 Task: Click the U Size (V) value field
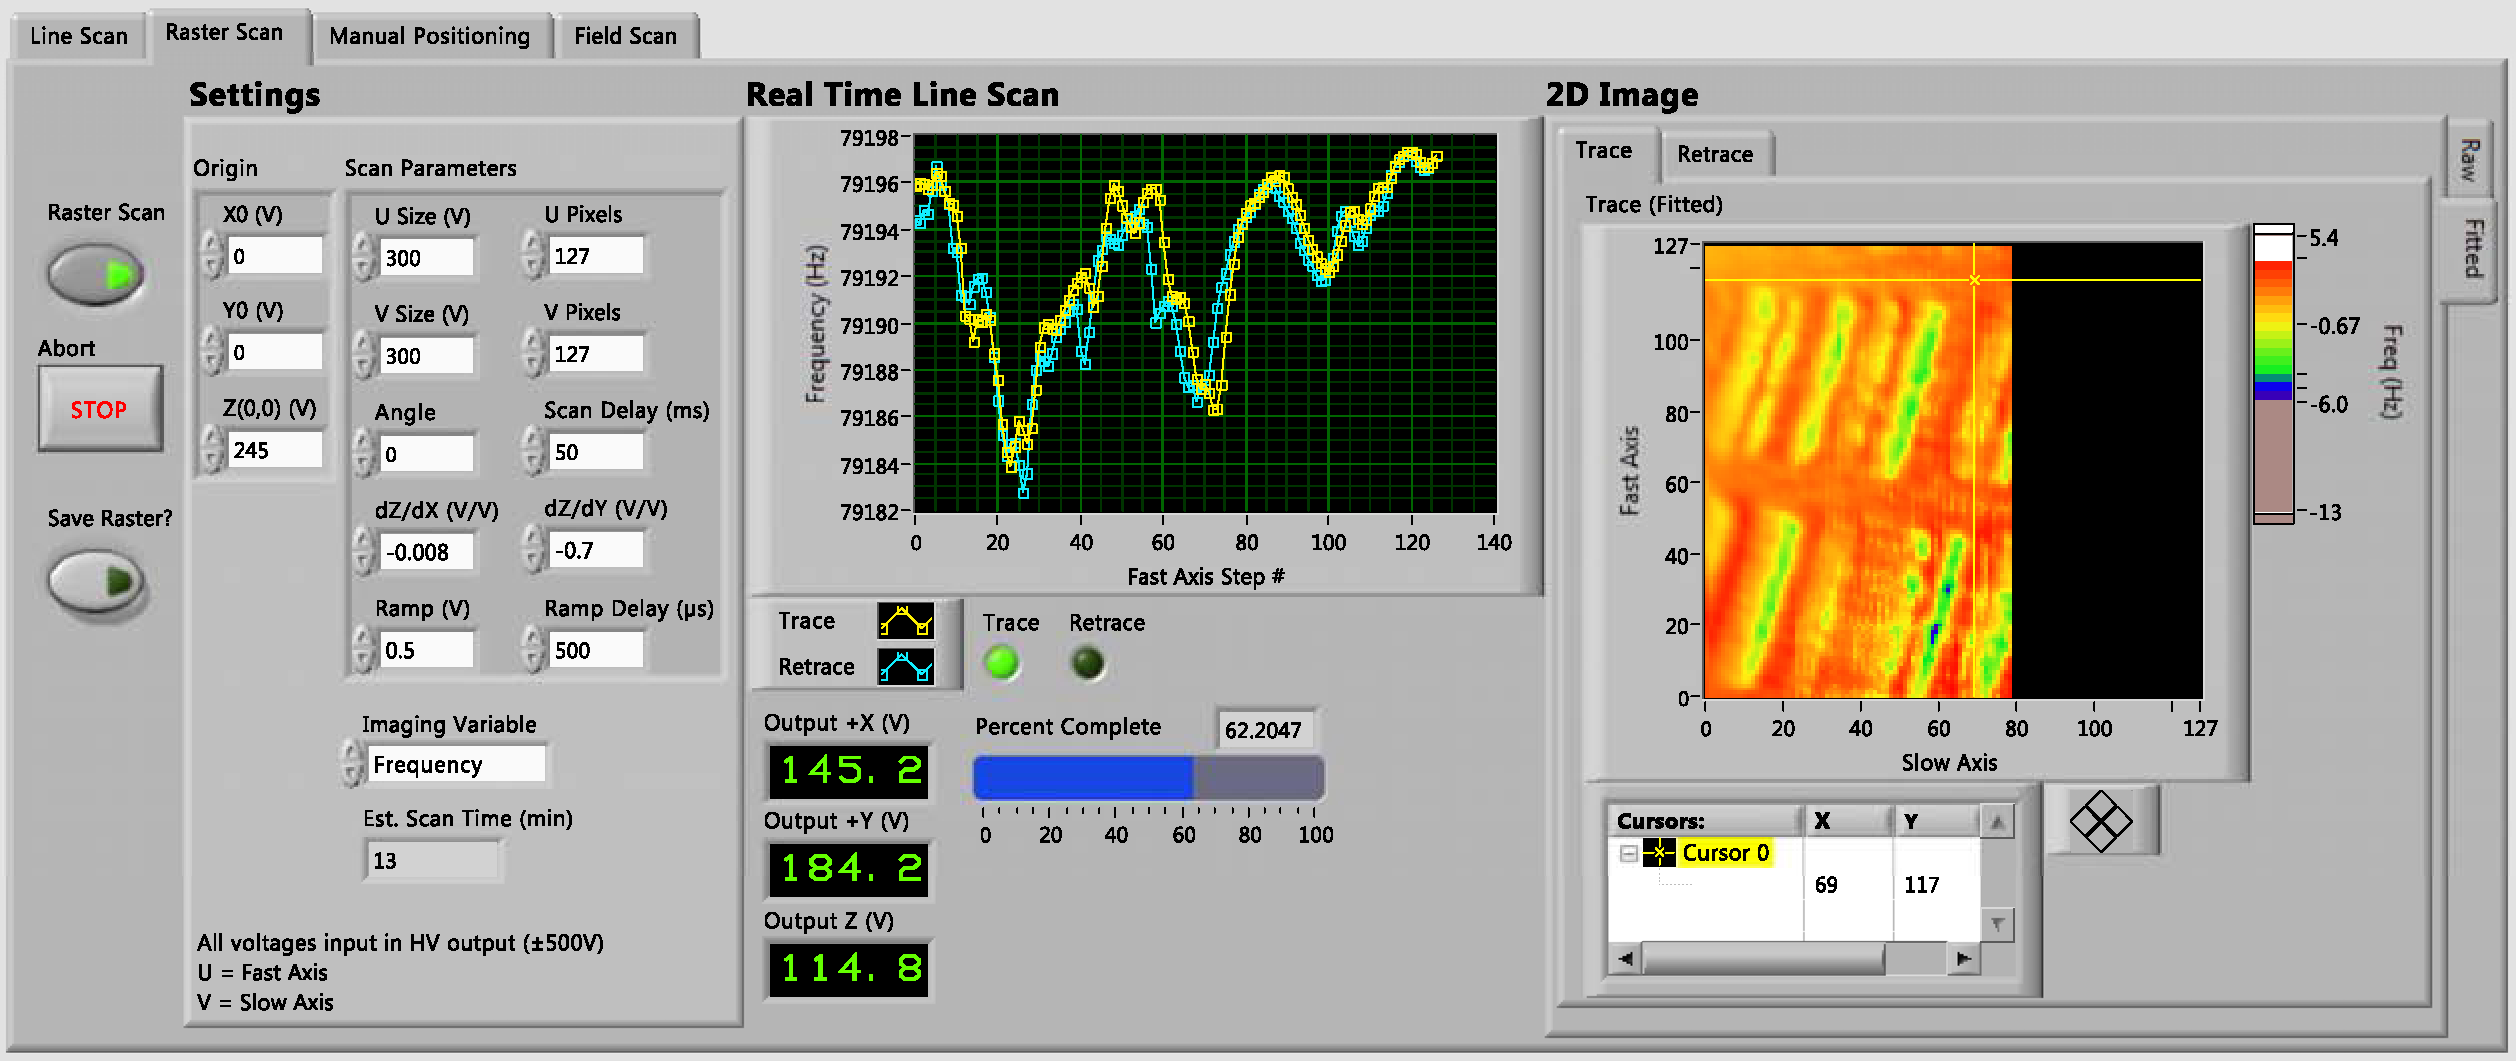pyautogui.click(x=426, y=258)
